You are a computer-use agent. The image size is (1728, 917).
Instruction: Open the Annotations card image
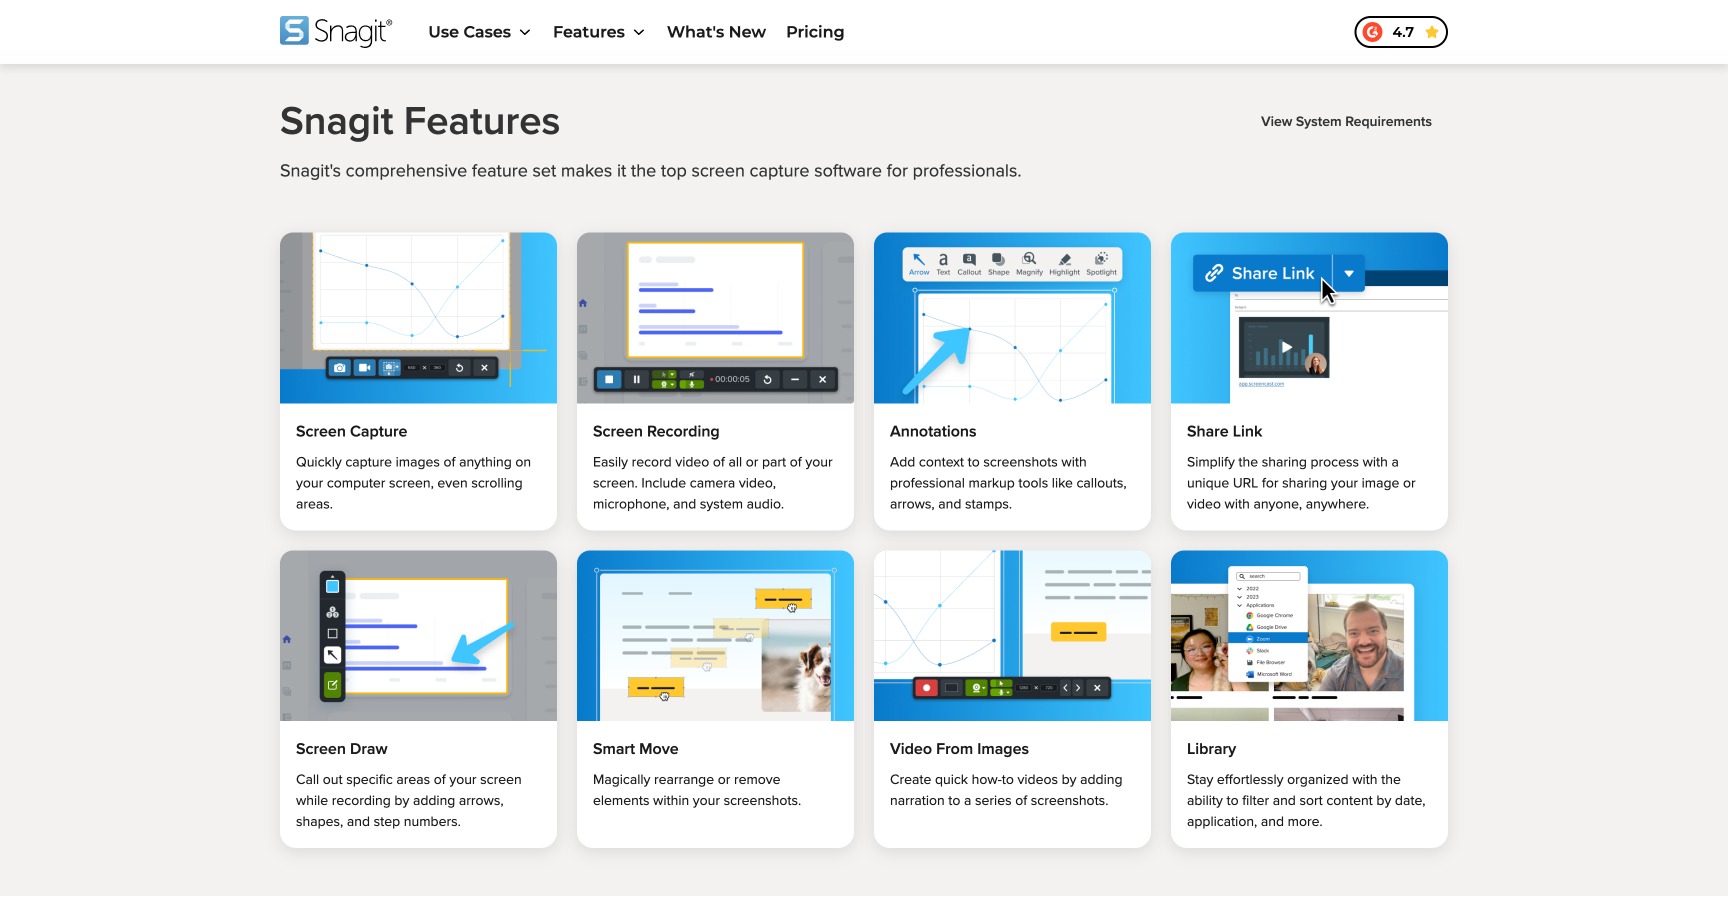[1012, 318]
